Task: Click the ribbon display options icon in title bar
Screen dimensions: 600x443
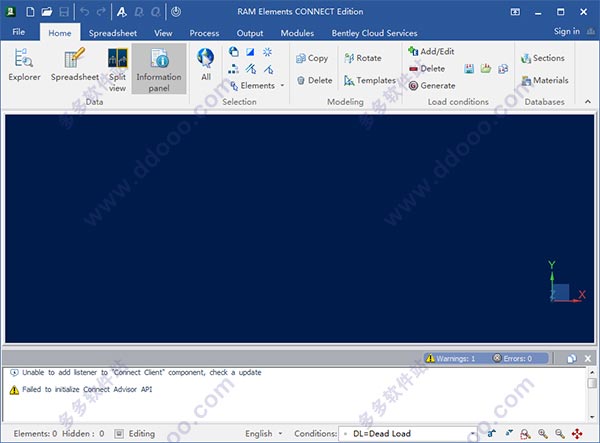Action: pyautogui.click(x=515, y=12)
